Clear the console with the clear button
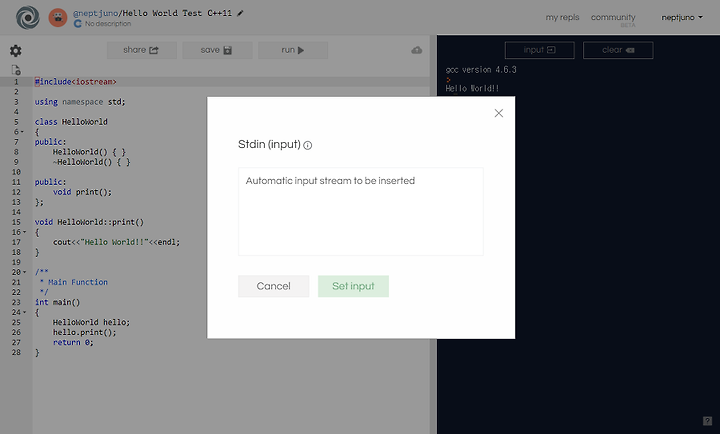This screenshot has width=720, height=434. pos(618,50)
